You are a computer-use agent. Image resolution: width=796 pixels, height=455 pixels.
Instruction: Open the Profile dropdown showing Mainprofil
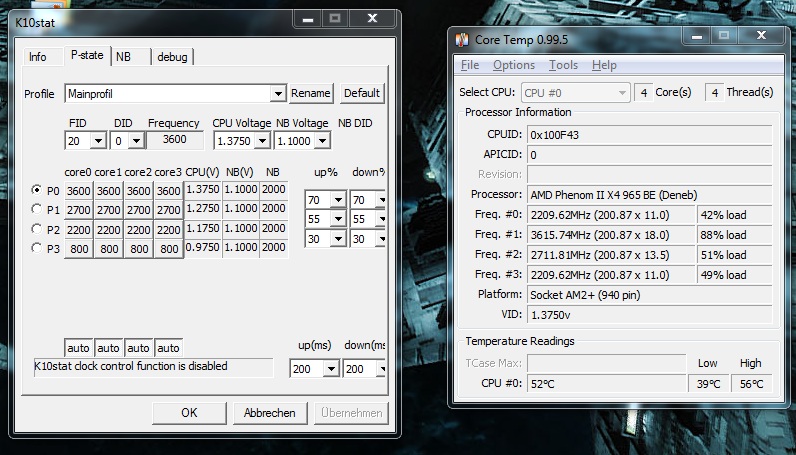[278, 93]
